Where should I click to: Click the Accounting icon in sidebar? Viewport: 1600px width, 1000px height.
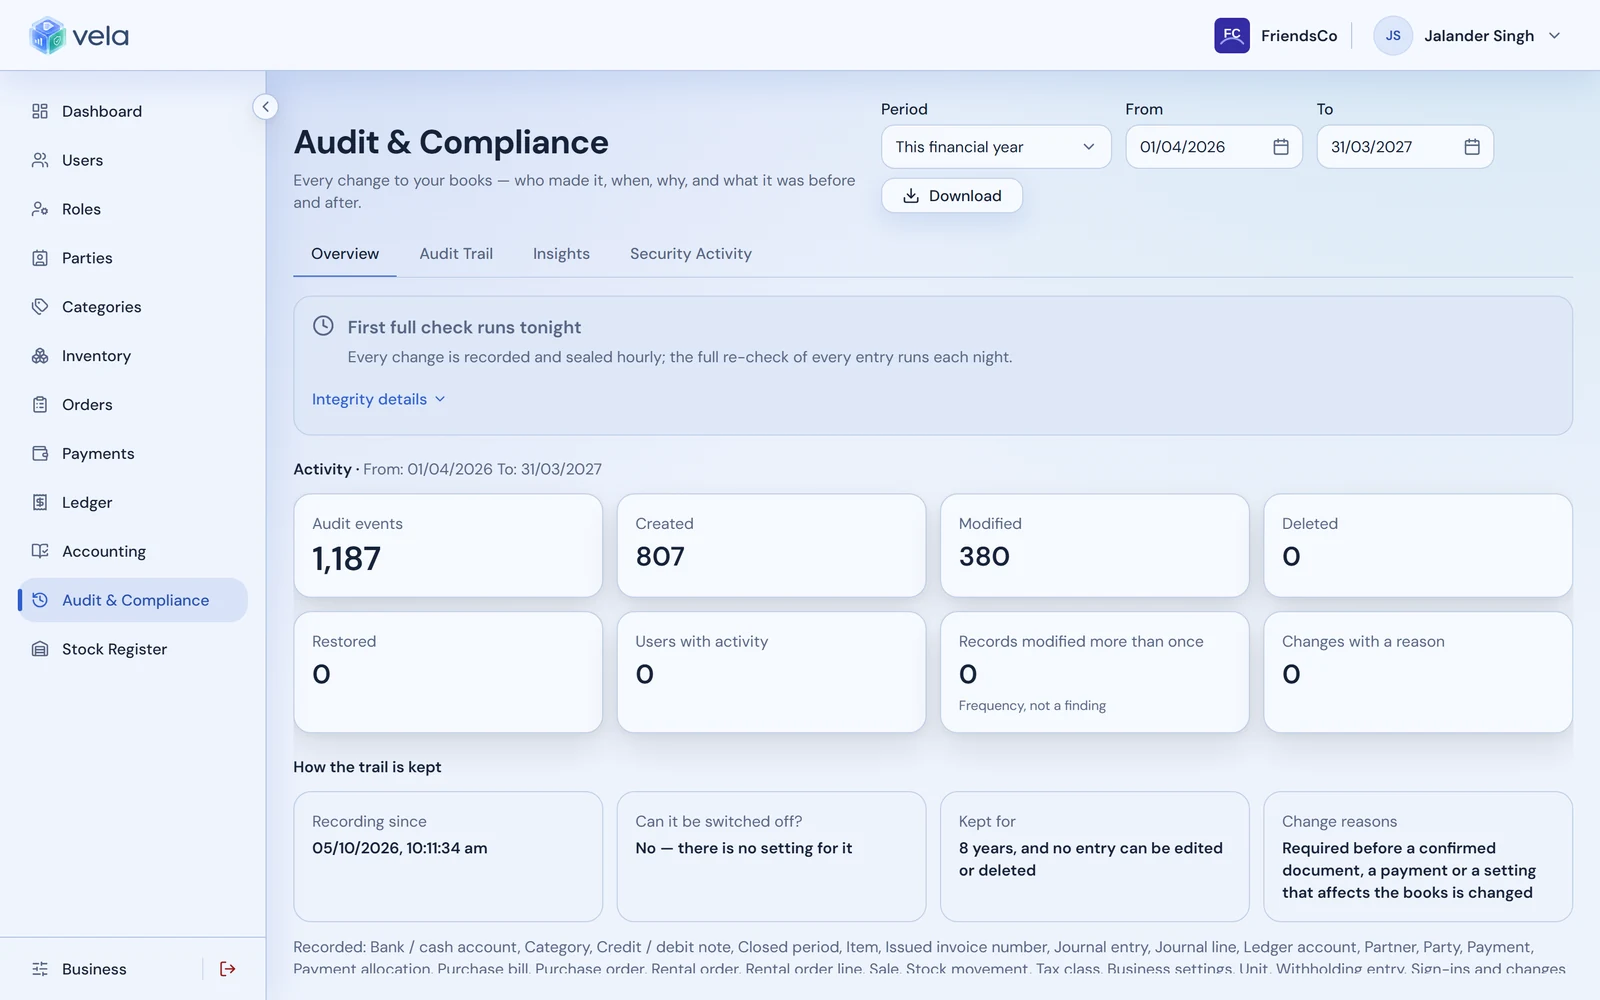click(x=40, y=551)
